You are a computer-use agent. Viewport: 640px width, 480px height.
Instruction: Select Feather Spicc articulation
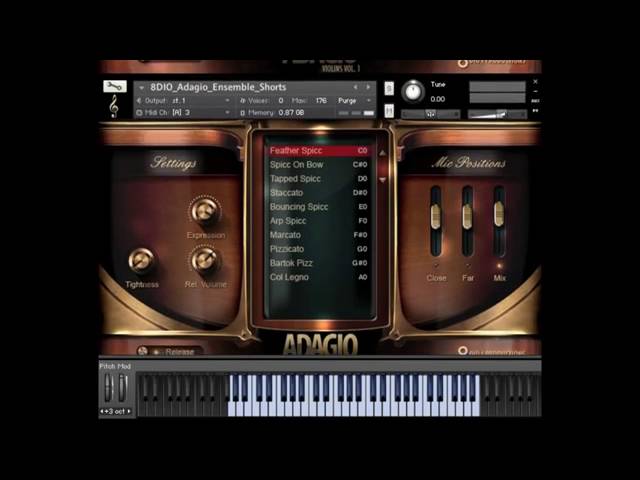[x=318, y=151]
